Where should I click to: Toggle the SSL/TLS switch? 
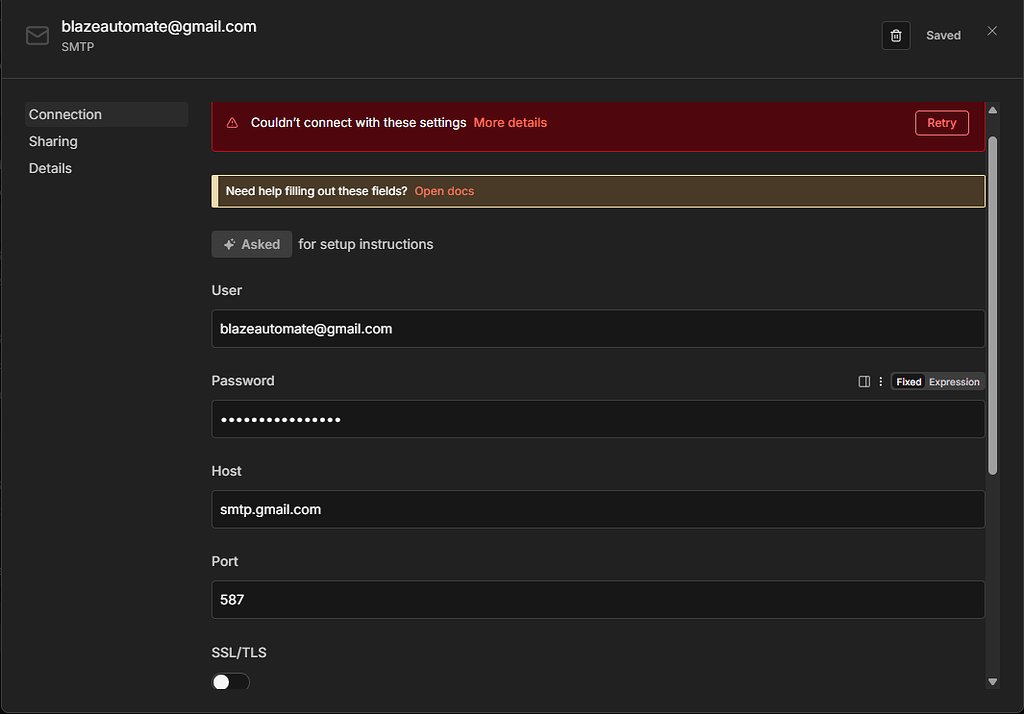tap(230, 682)
